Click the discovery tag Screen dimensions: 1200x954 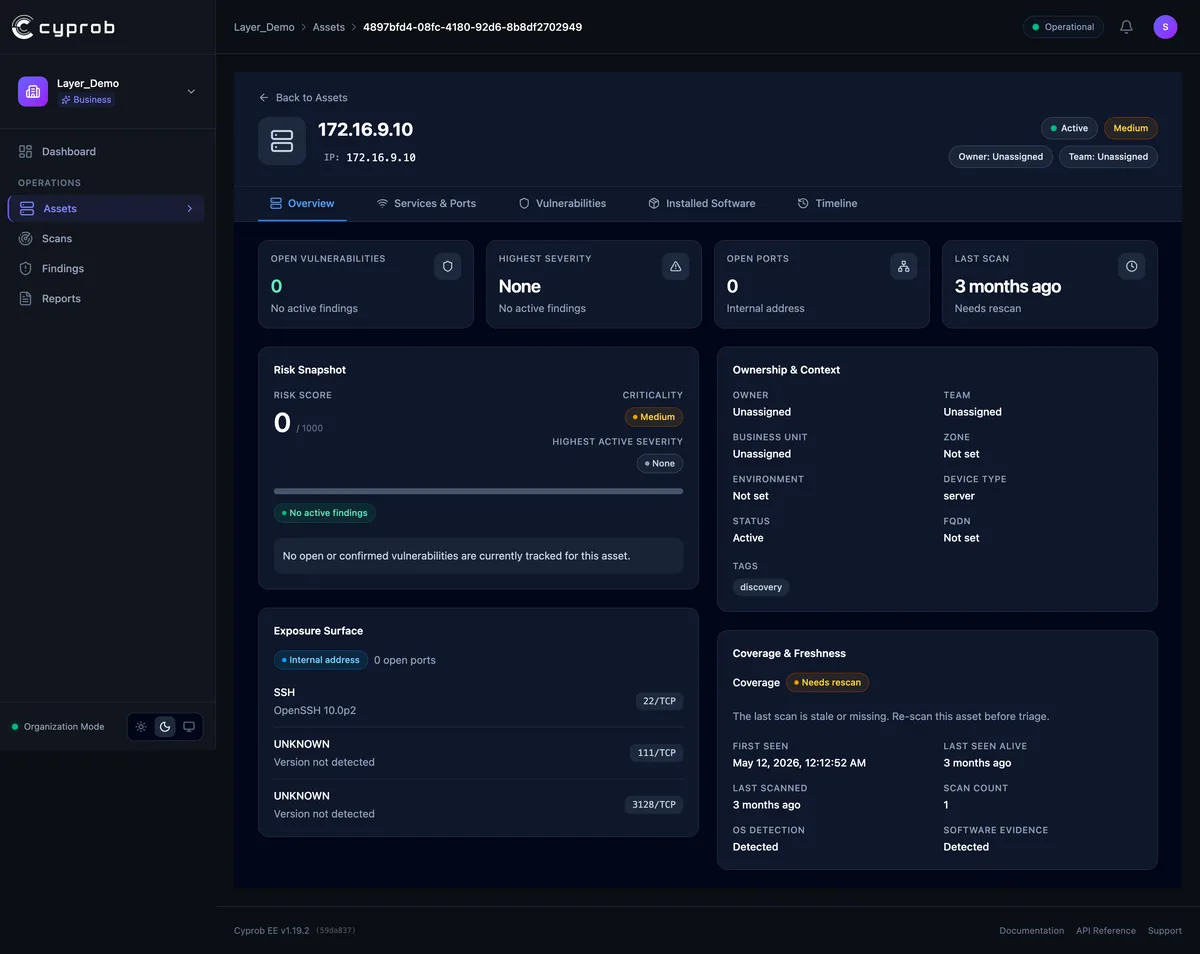(x=761, y=587)
